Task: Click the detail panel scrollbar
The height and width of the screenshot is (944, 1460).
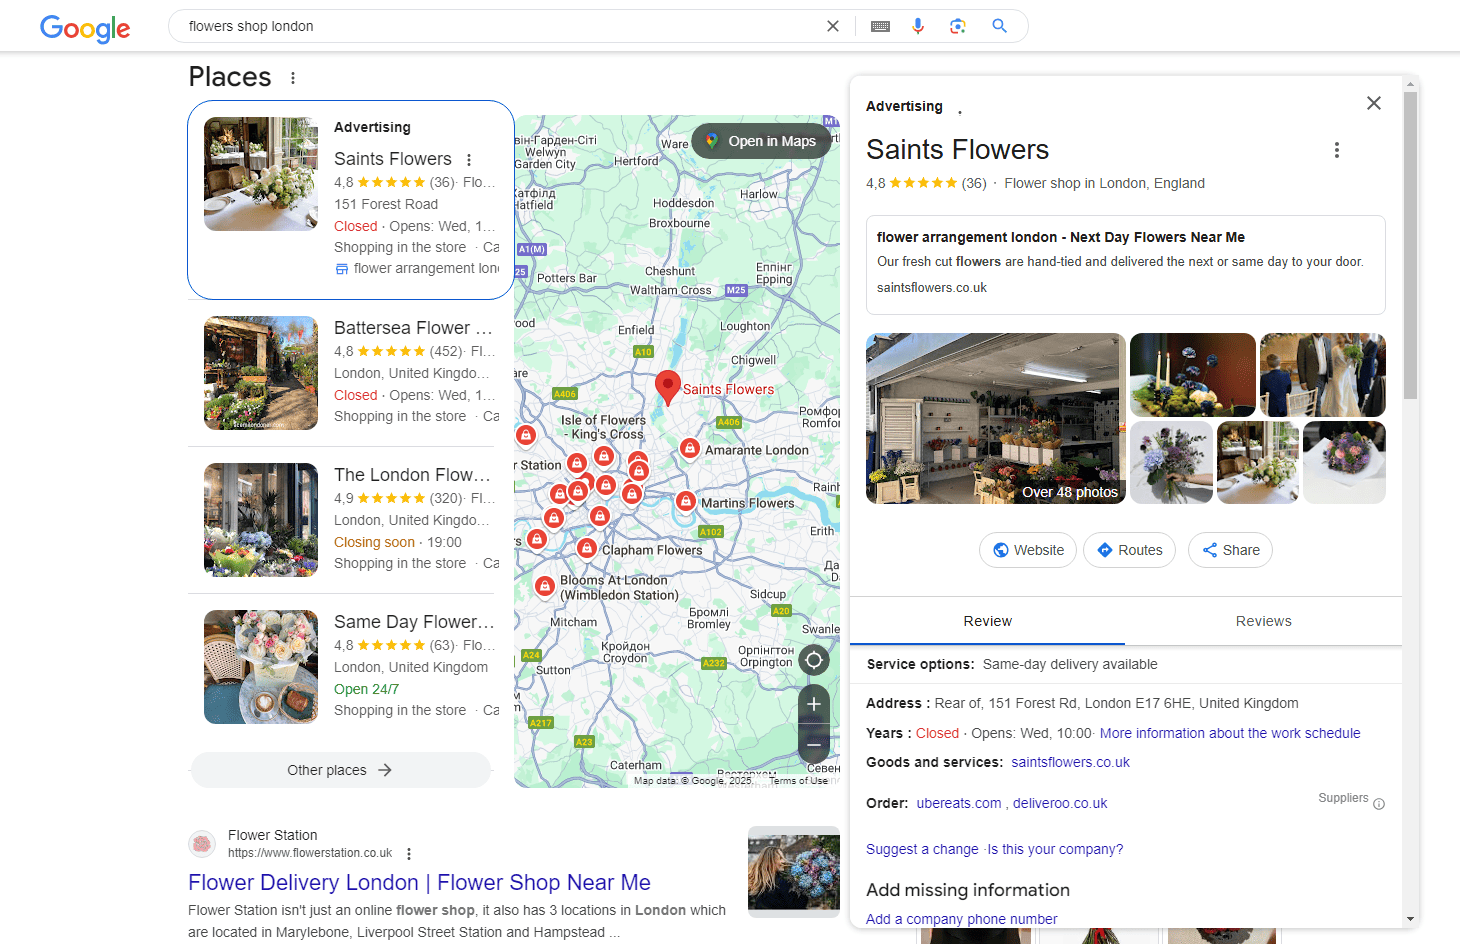Action: tap(1410, 245)
